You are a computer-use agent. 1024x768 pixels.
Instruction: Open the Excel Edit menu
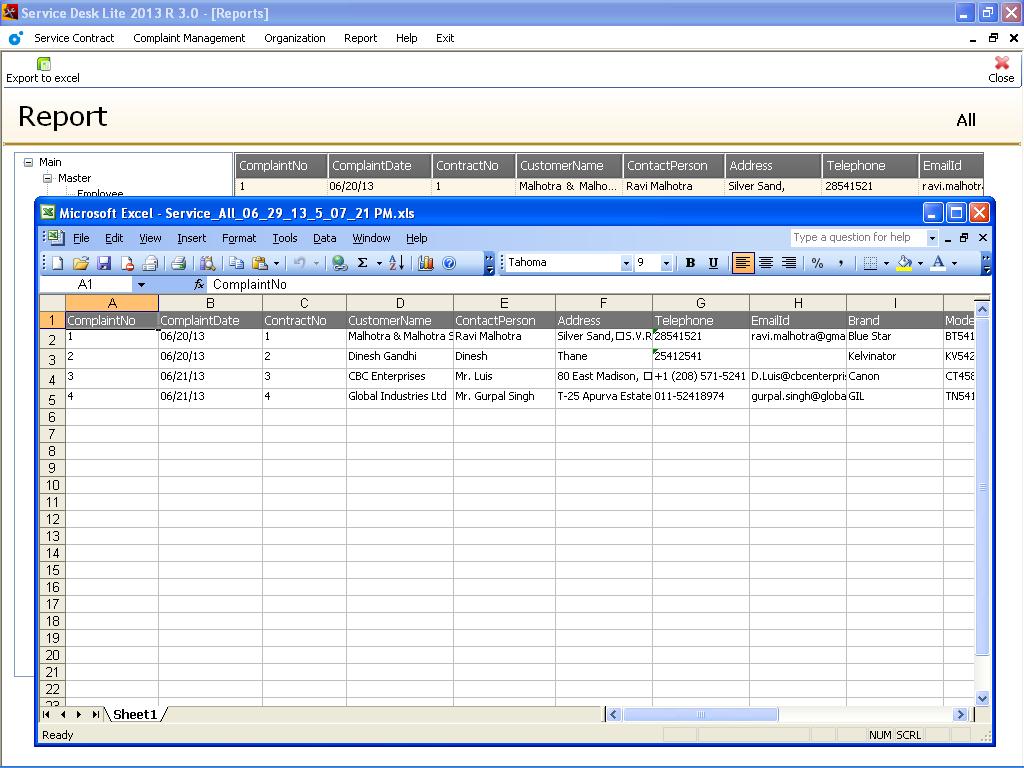coord(114,238)
